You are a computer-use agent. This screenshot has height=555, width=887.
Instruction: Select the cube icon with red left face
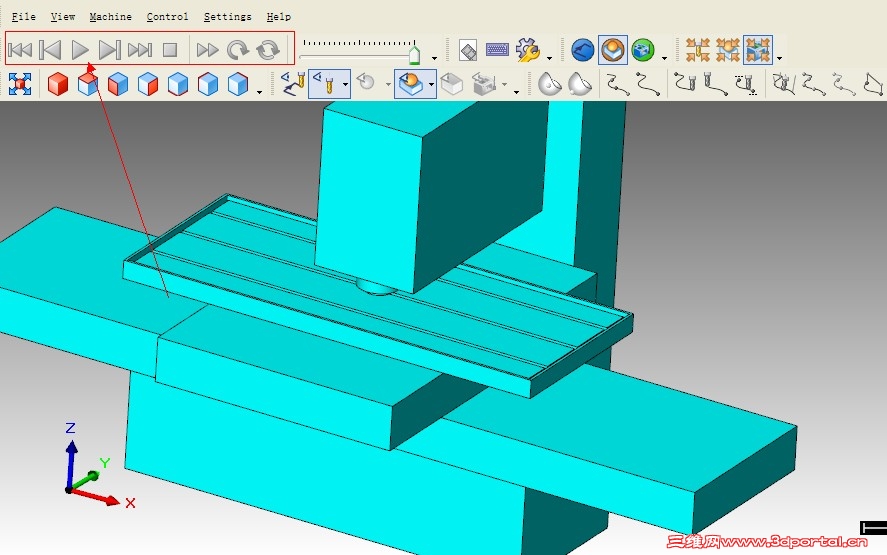(118, 84)
